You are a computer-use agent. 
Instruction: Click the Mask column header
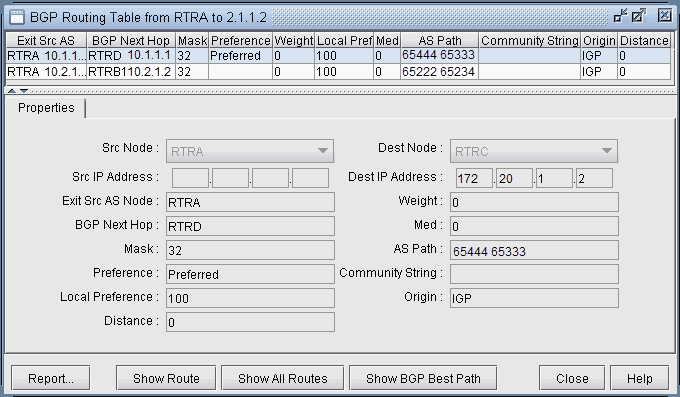coord(192,40)
